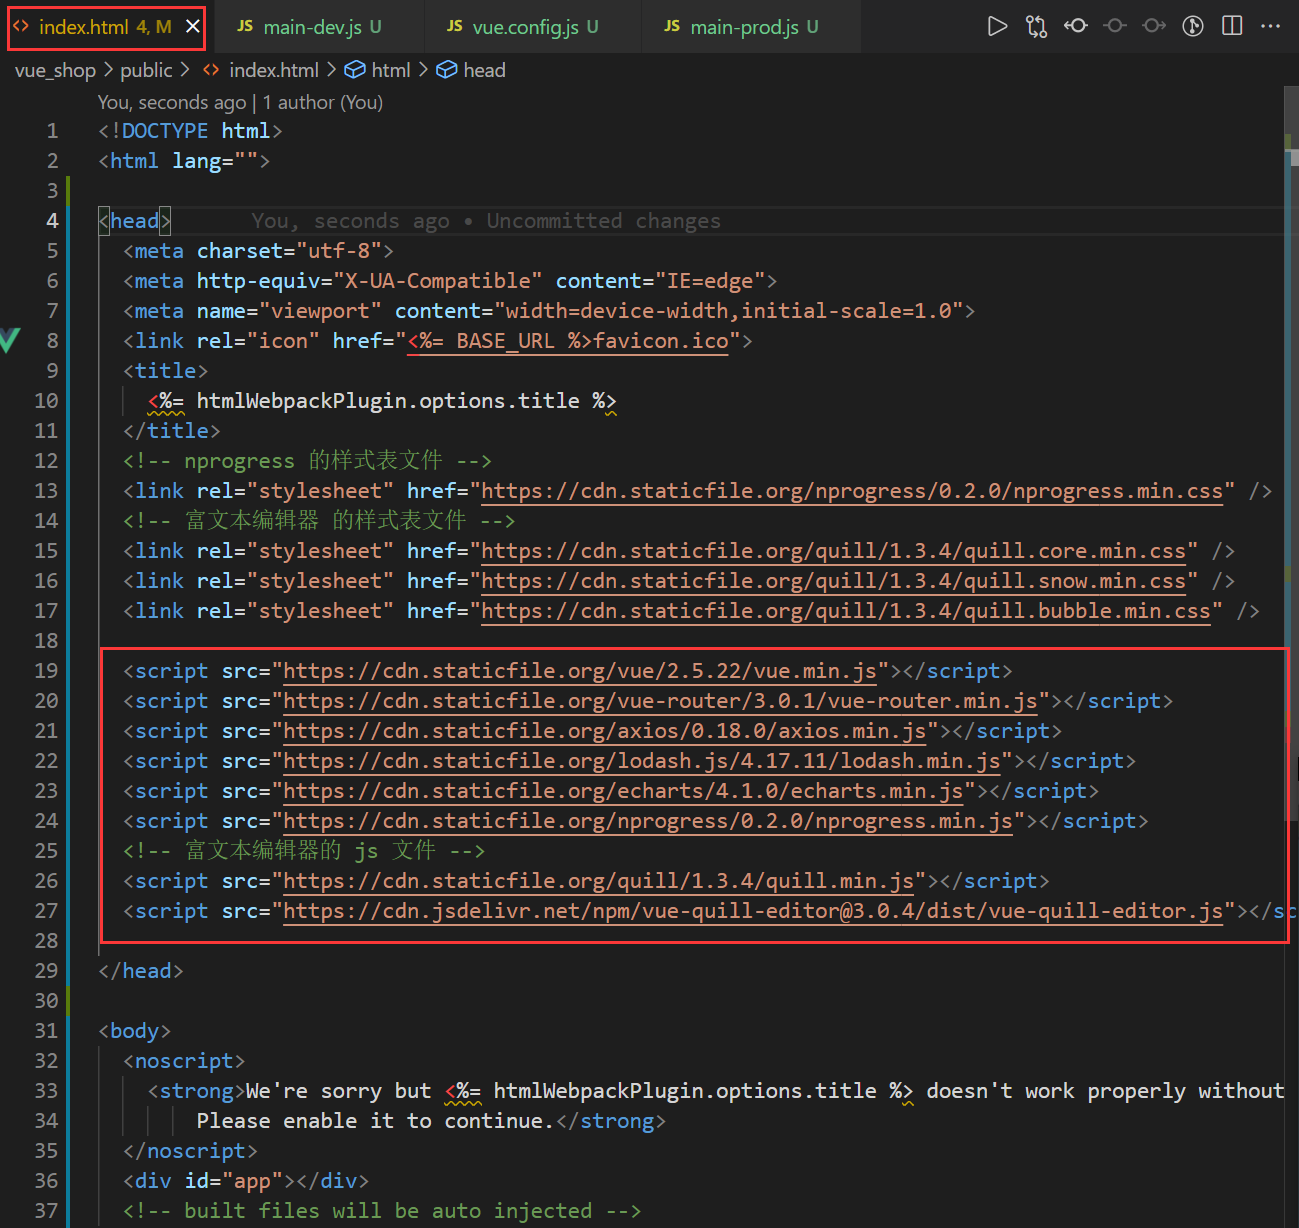Expand the vue_shop breadcrumb folder
1299x1228 pixels.
tap(55, 70)
